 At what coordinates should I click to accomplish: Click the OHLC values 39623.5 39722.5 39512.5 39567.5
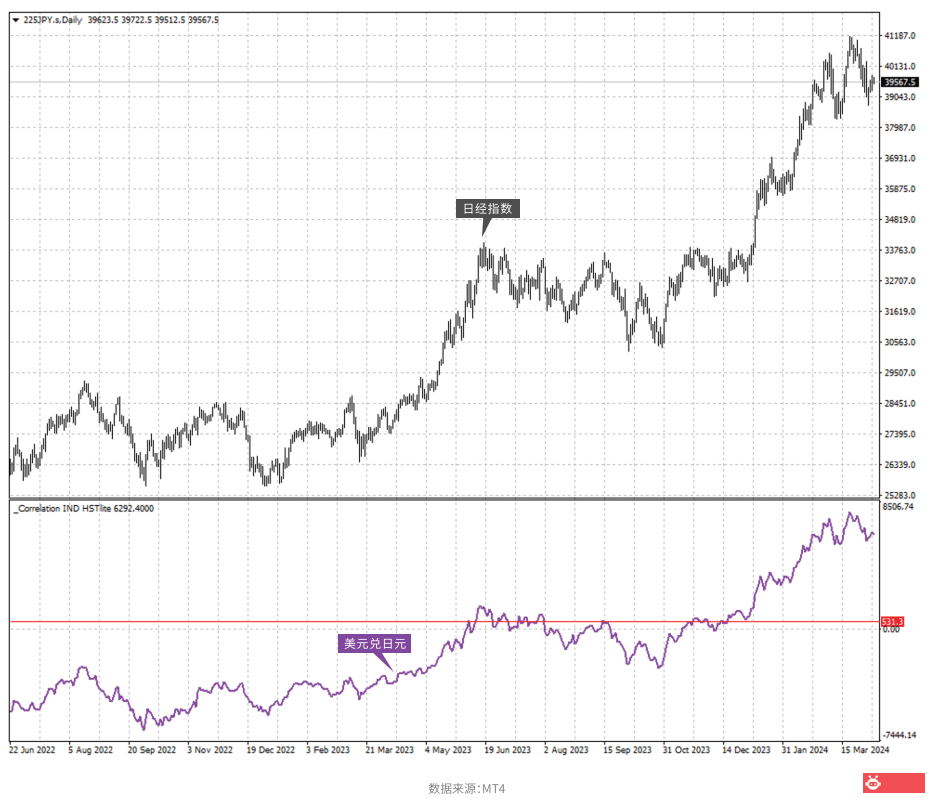(153, 20)
